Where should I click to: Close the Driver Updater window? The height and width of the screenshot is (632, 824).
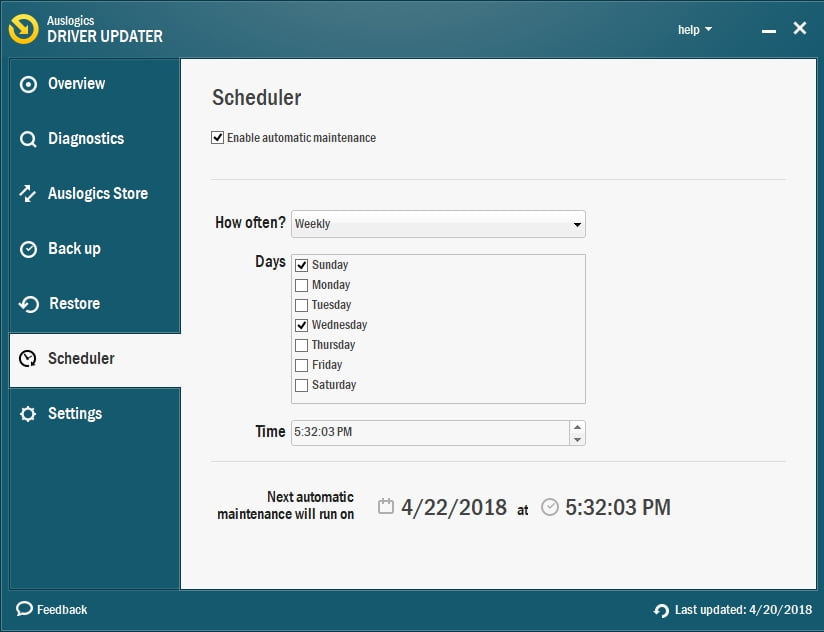click(800, 28)
